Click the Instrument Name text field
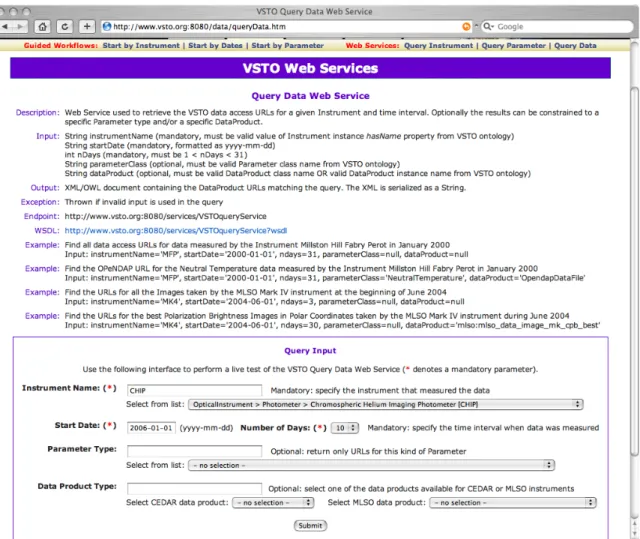This screenshot has height=539, width=640. click(194, 390)
